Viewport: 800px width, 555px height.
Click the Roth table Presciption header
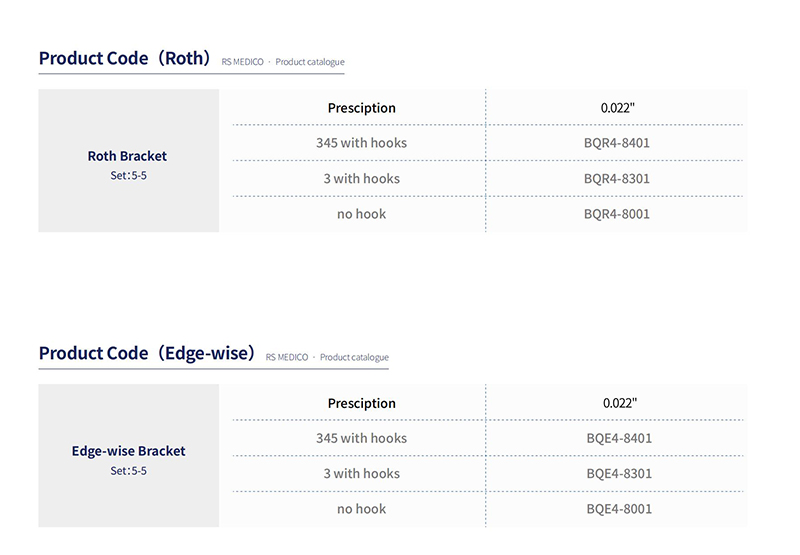(x=362, y=108)
